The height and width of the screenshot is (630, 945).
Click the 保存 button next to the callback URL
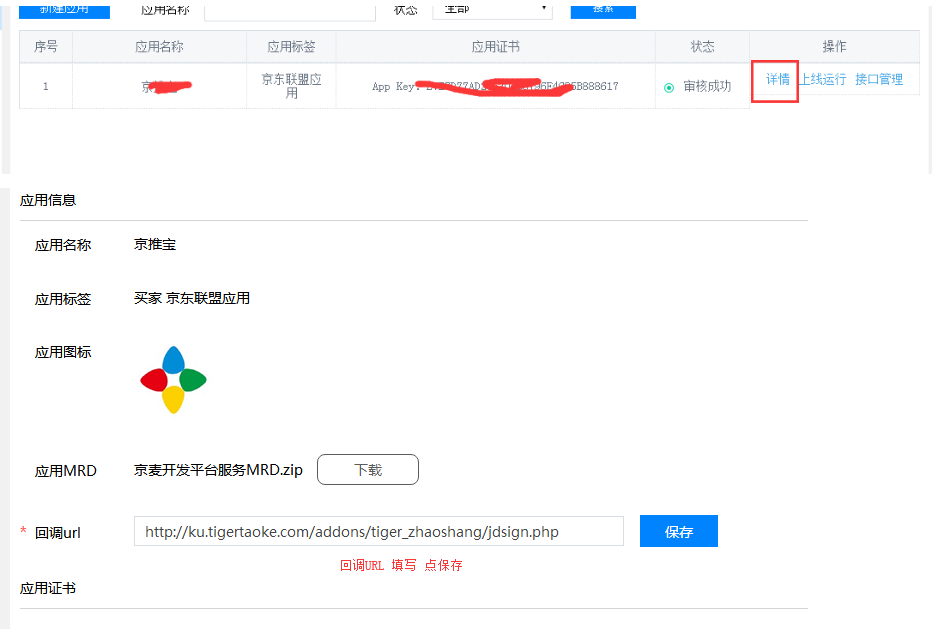click(x=679, y=531)
